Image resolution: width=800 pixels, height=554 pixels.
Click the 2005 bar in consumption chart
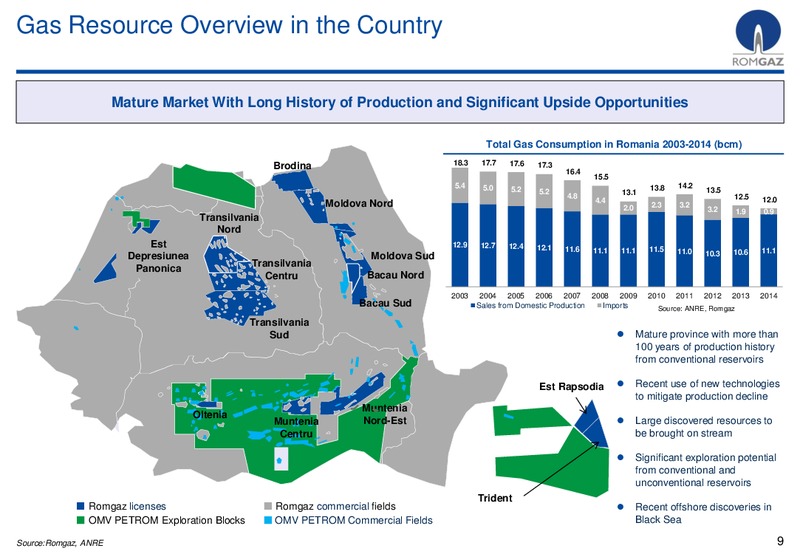(516, 229)
